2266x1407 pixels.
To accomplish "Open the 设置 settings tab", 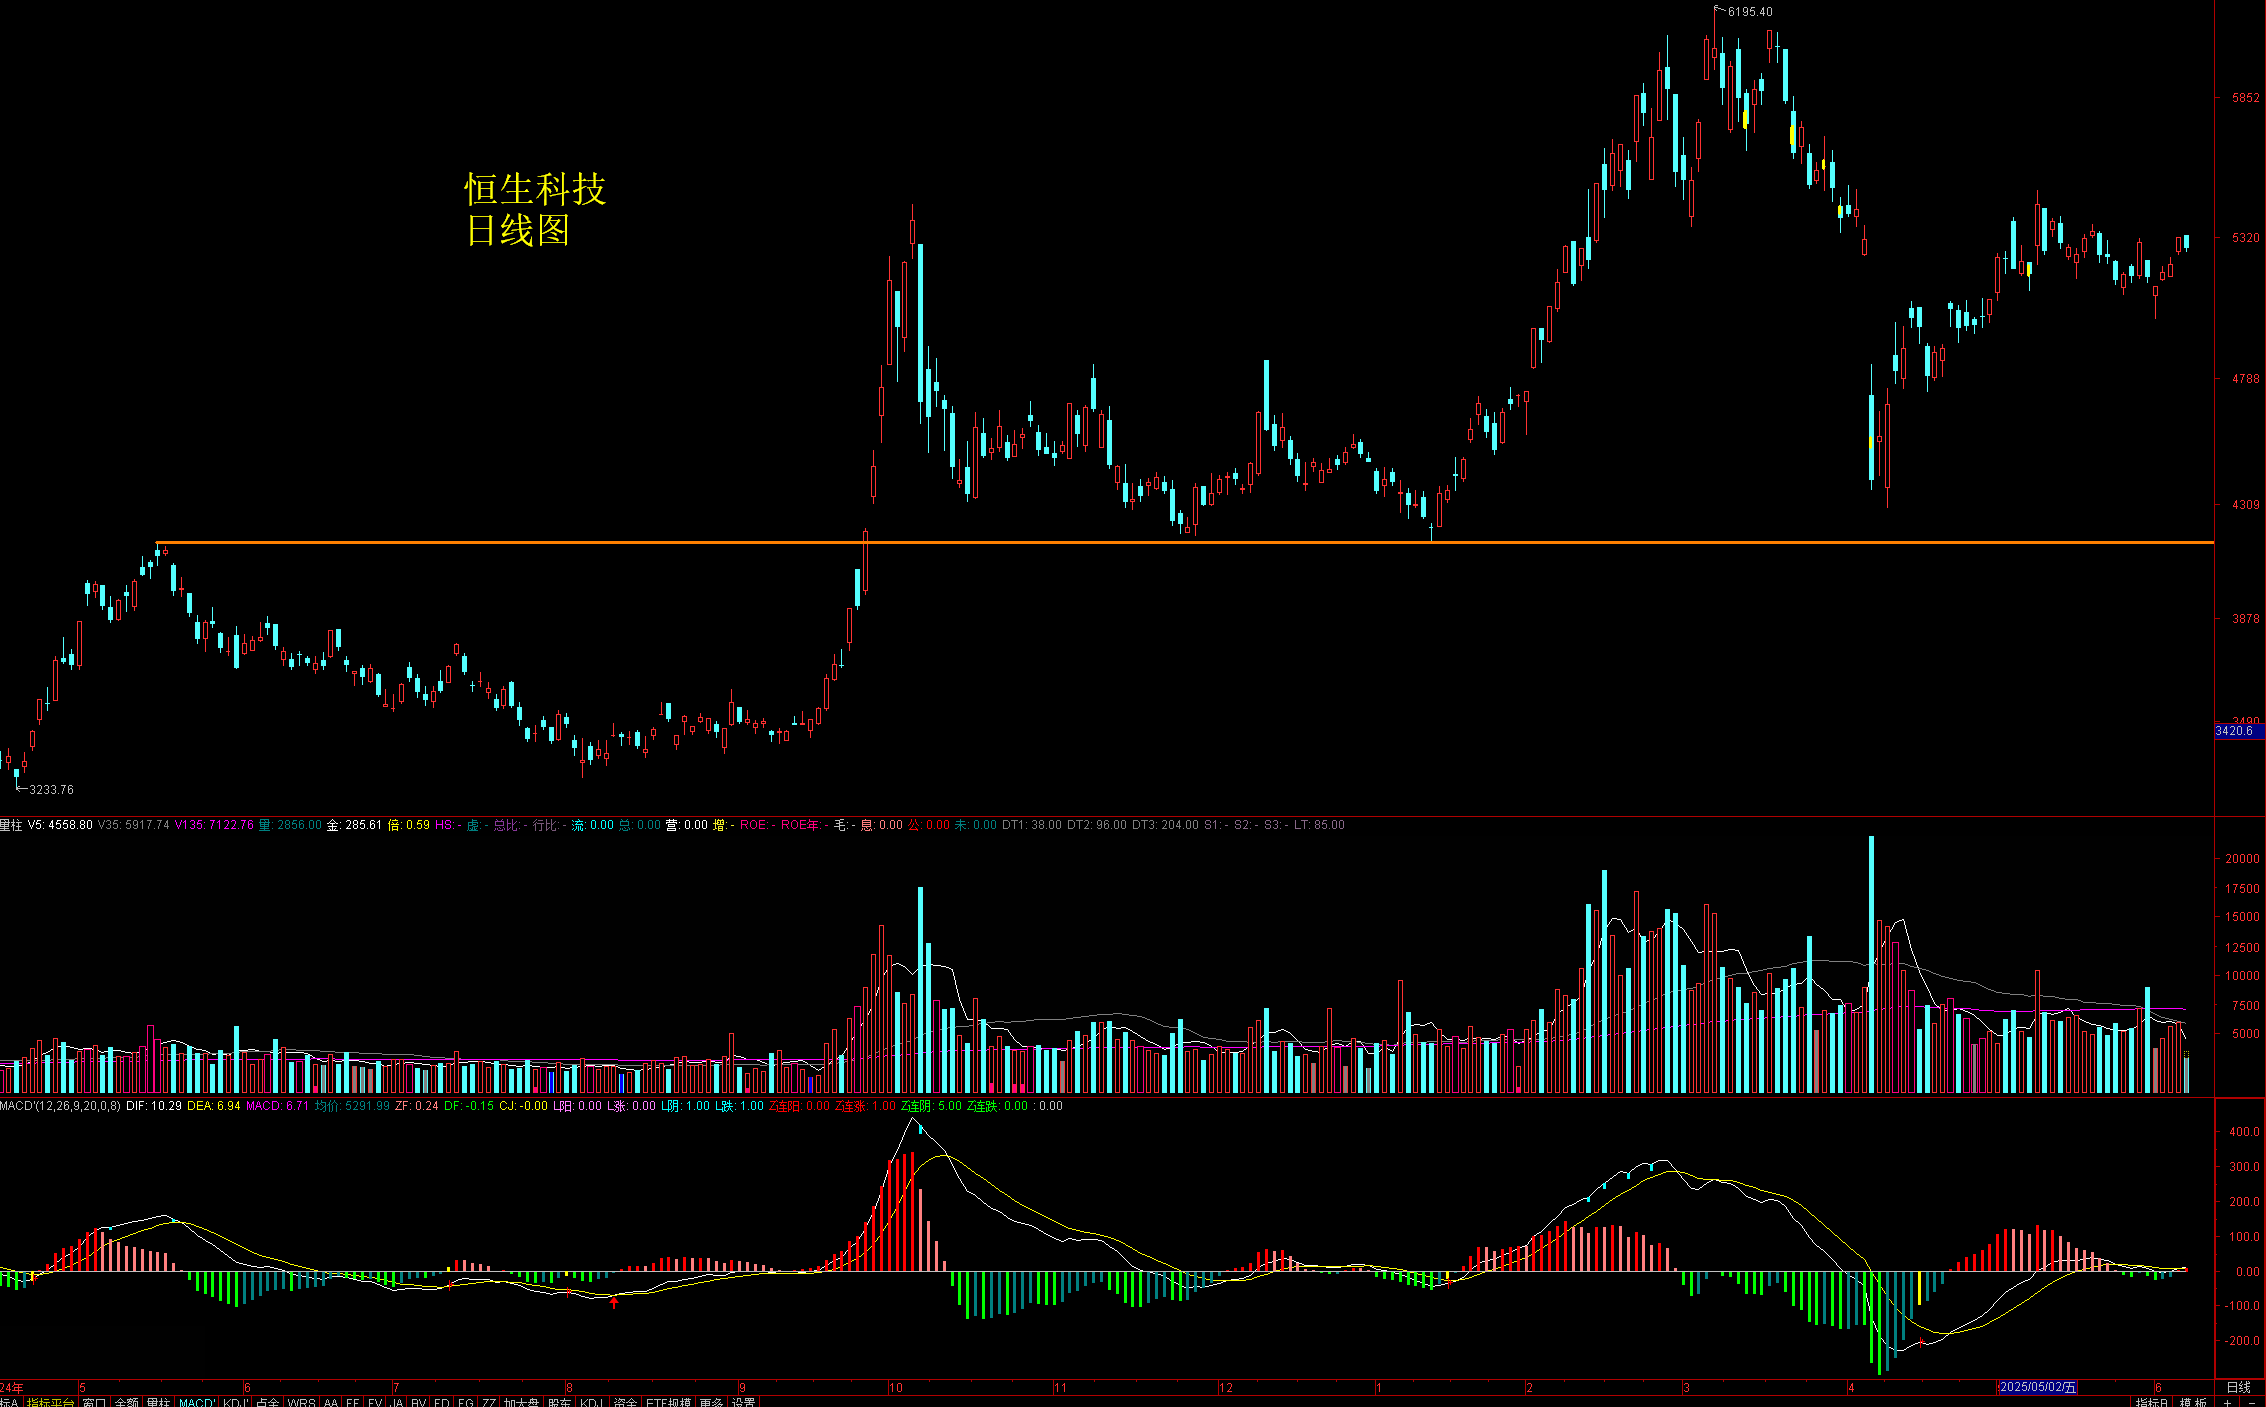I will pos(742,1402).
